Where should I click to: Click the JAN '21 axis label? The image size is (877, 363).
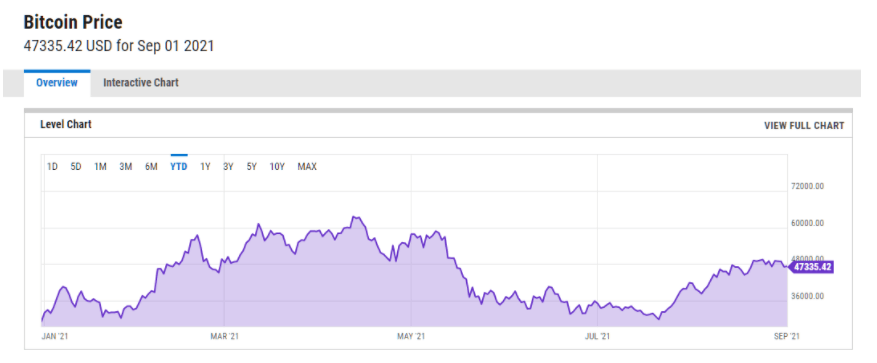(x=54, y=336)
